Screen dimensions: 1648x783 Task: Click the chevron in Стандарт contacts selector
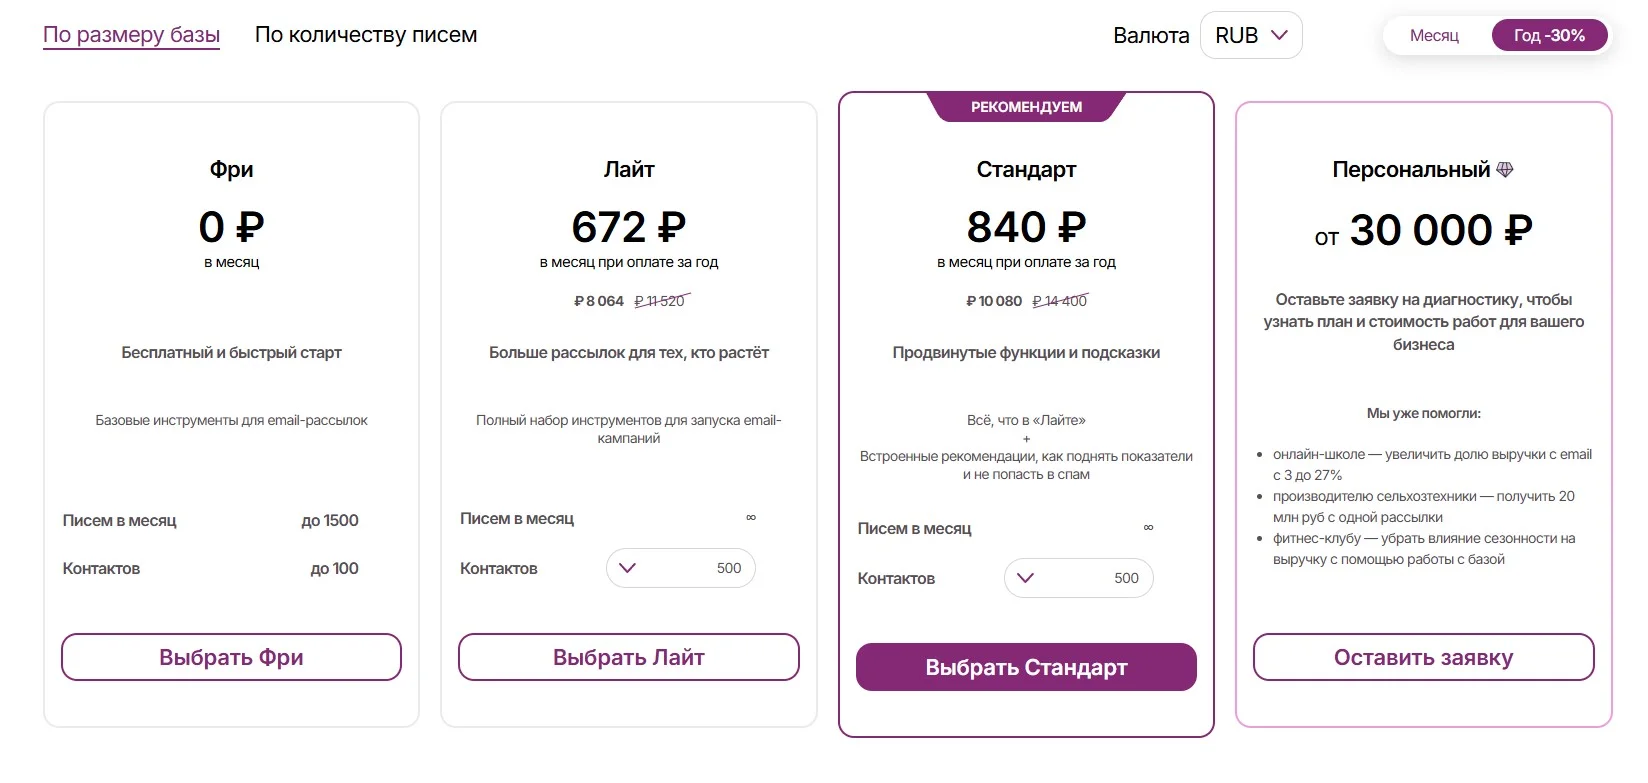pyautogui.click(x=1025, y=578)
